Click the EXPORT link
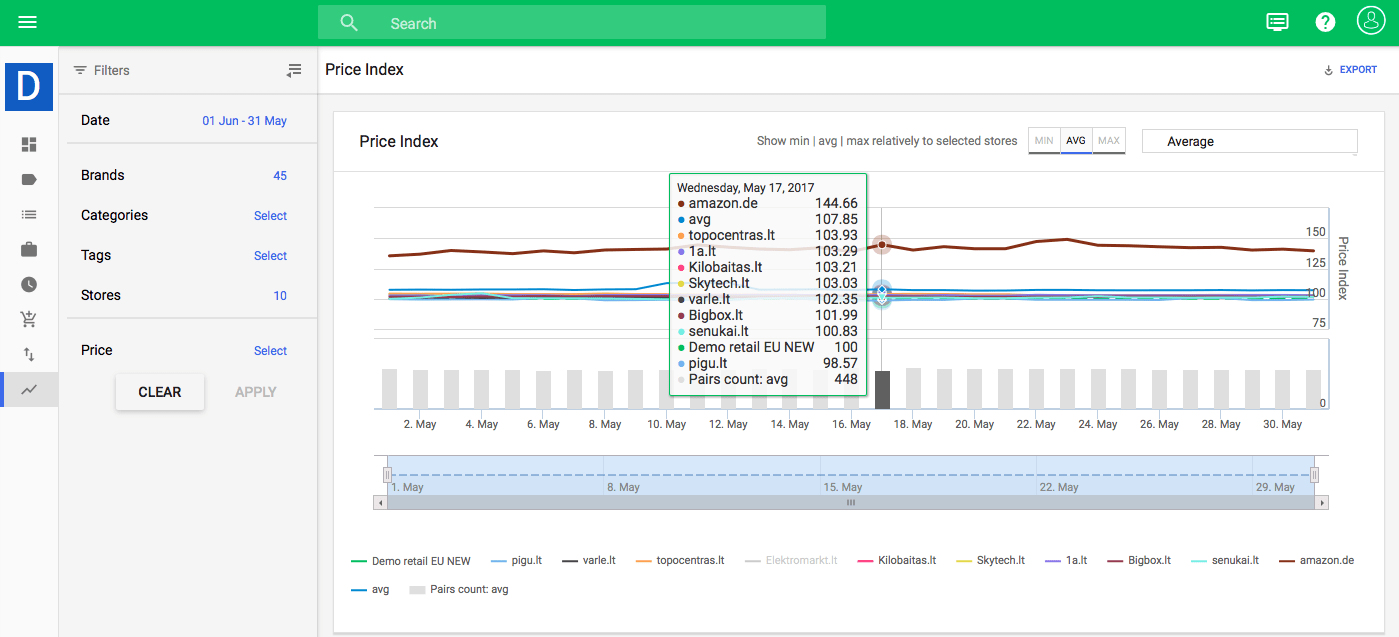Image resolution: width=1399 pixels, height=637 pixels. [x=1358, y=70]
